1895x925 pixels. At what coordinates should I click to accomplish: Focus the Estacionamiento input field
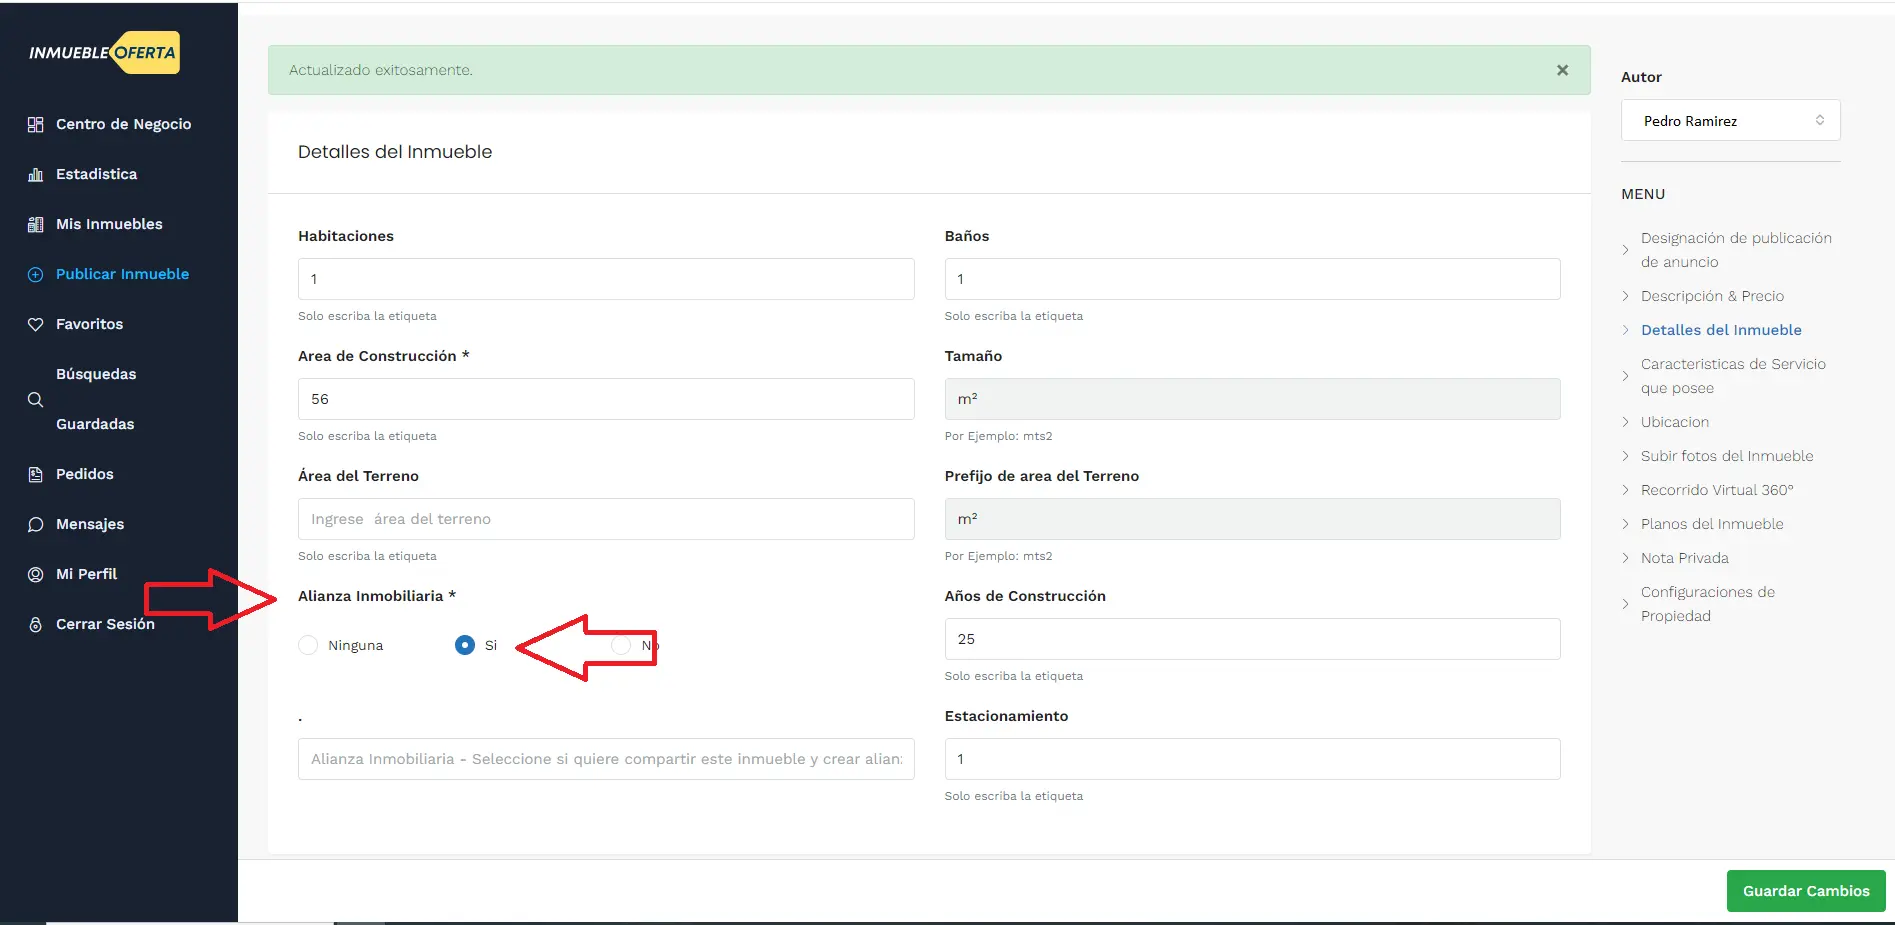click(1252, 759)
